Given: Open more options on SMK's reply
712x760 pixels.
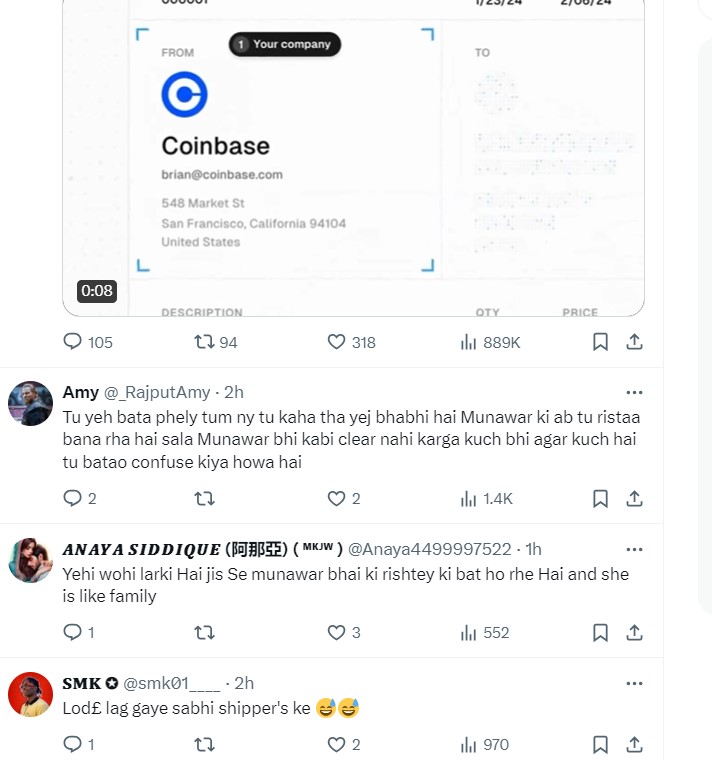Looking at the screenshot, I should [x=634, y=683].
